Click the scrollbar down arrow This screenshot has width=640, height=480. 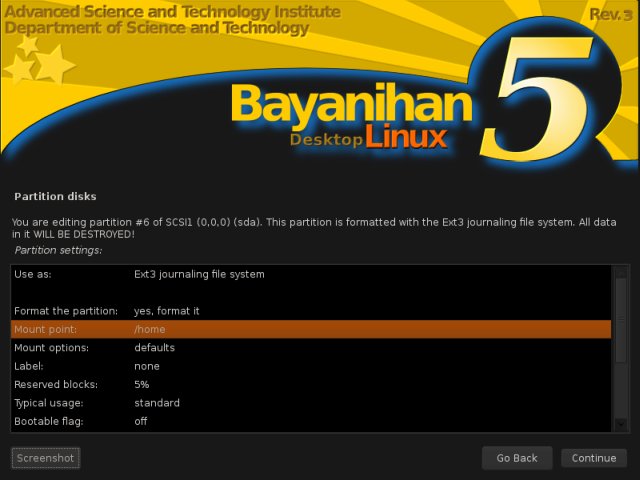point(621,424)
